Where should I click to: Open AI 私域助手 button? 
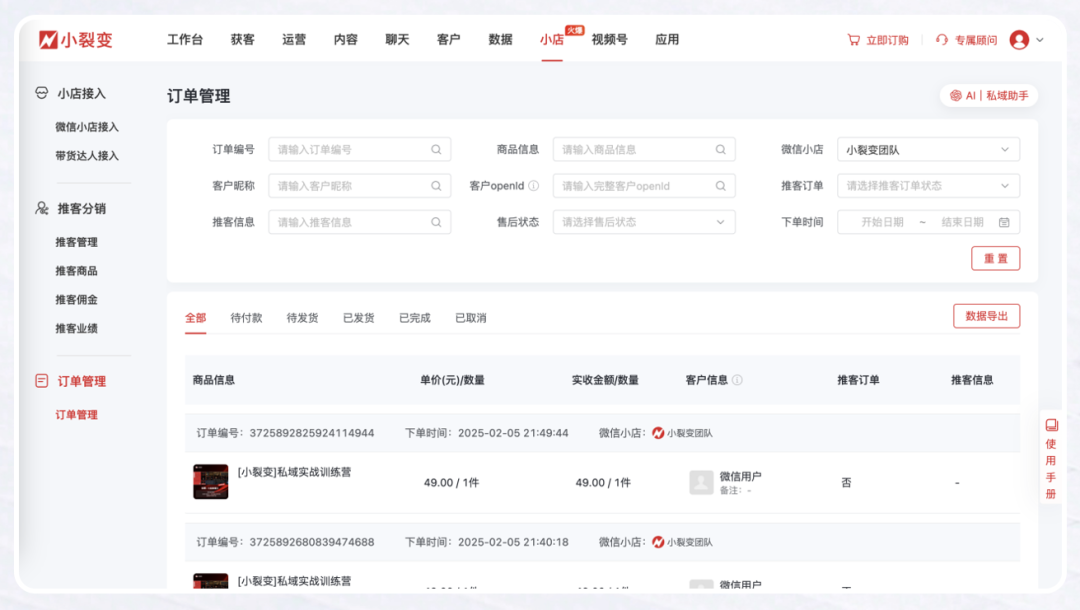989,96
